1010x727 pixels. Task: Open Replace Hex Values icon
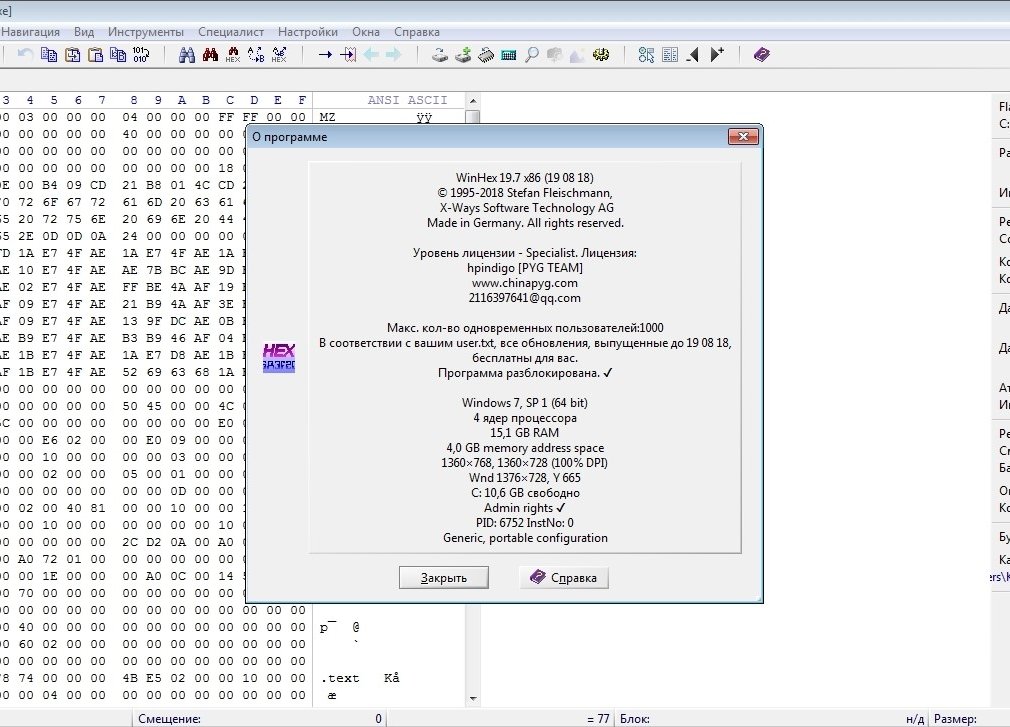[279, 55]
